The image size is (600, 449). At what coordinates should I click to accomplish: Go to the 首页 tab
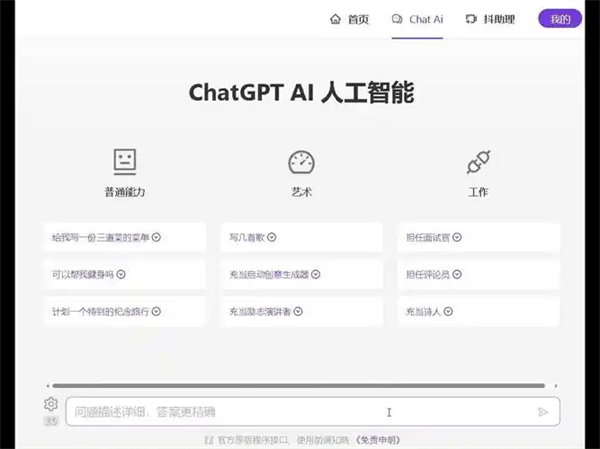tap(349, 19)
